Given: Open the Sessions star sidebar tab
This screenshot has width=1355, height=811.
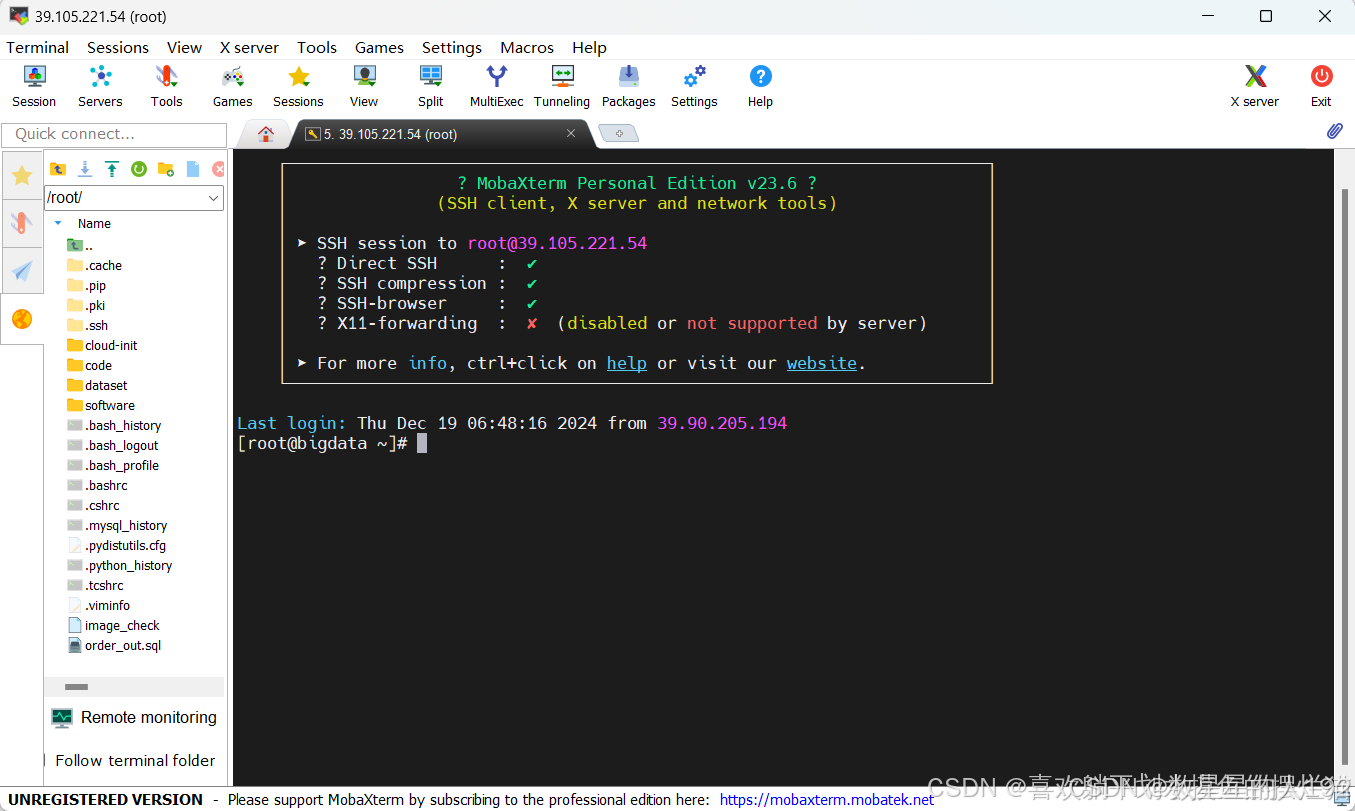Looking at the screenshot, I should tap(22, 176).
